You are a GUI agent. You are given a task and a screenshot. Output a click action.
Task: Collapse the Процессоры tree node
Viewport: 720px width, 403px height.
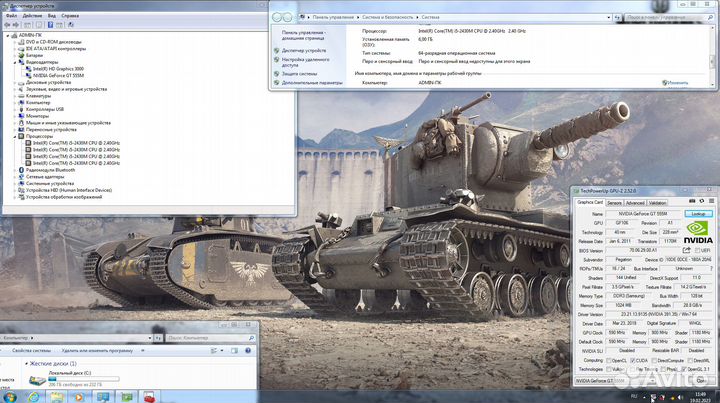(x=16, y=136)
